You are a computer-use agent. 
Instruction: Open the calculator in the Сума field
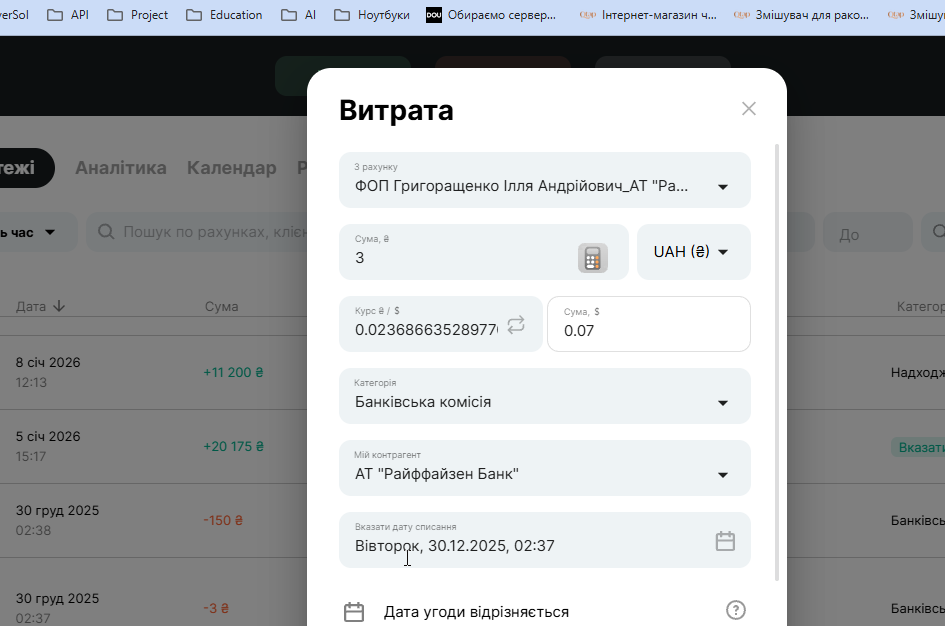point(592,258)
